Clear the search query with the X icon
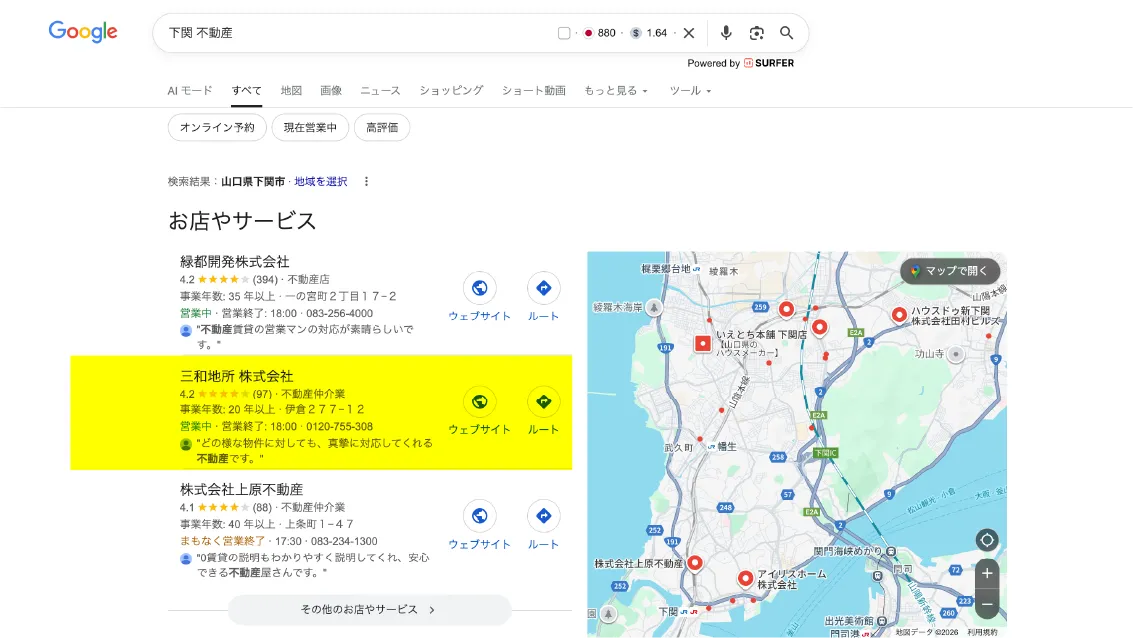 click(x=689, y=32)
